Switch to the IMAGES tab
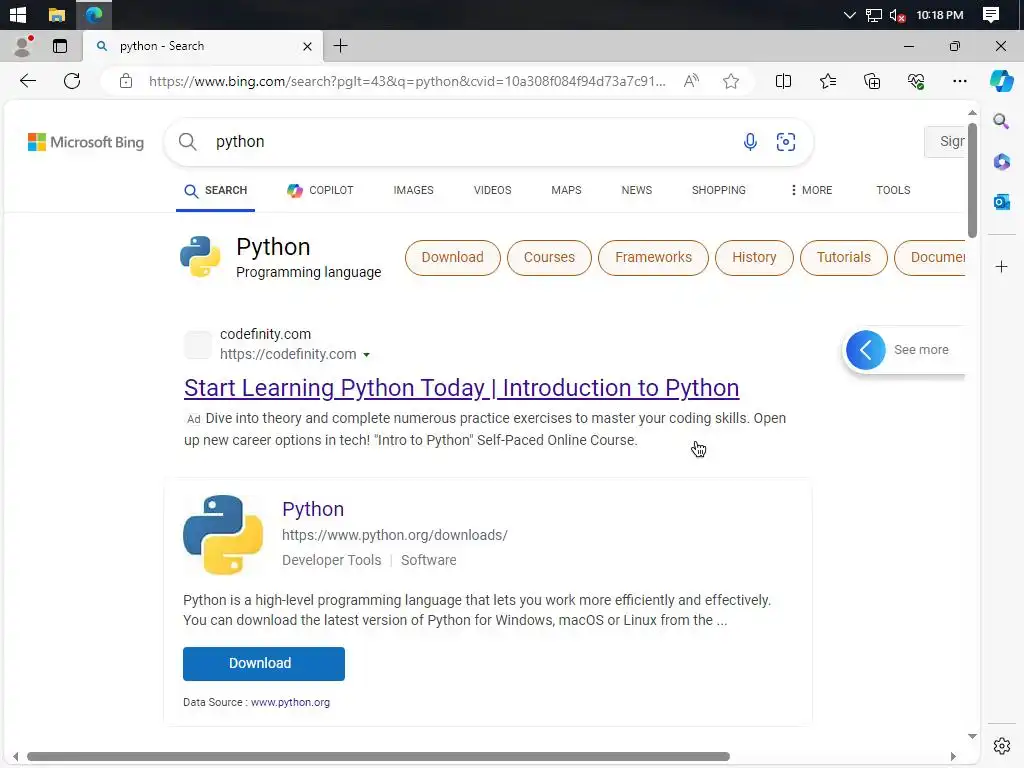 coord(413,190)
